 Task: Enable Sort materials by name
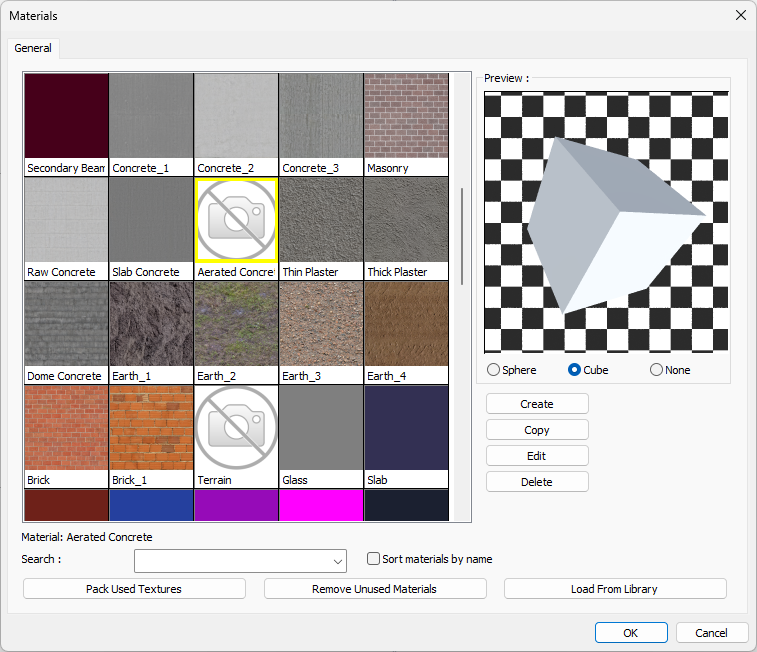(x=374, y=559)
